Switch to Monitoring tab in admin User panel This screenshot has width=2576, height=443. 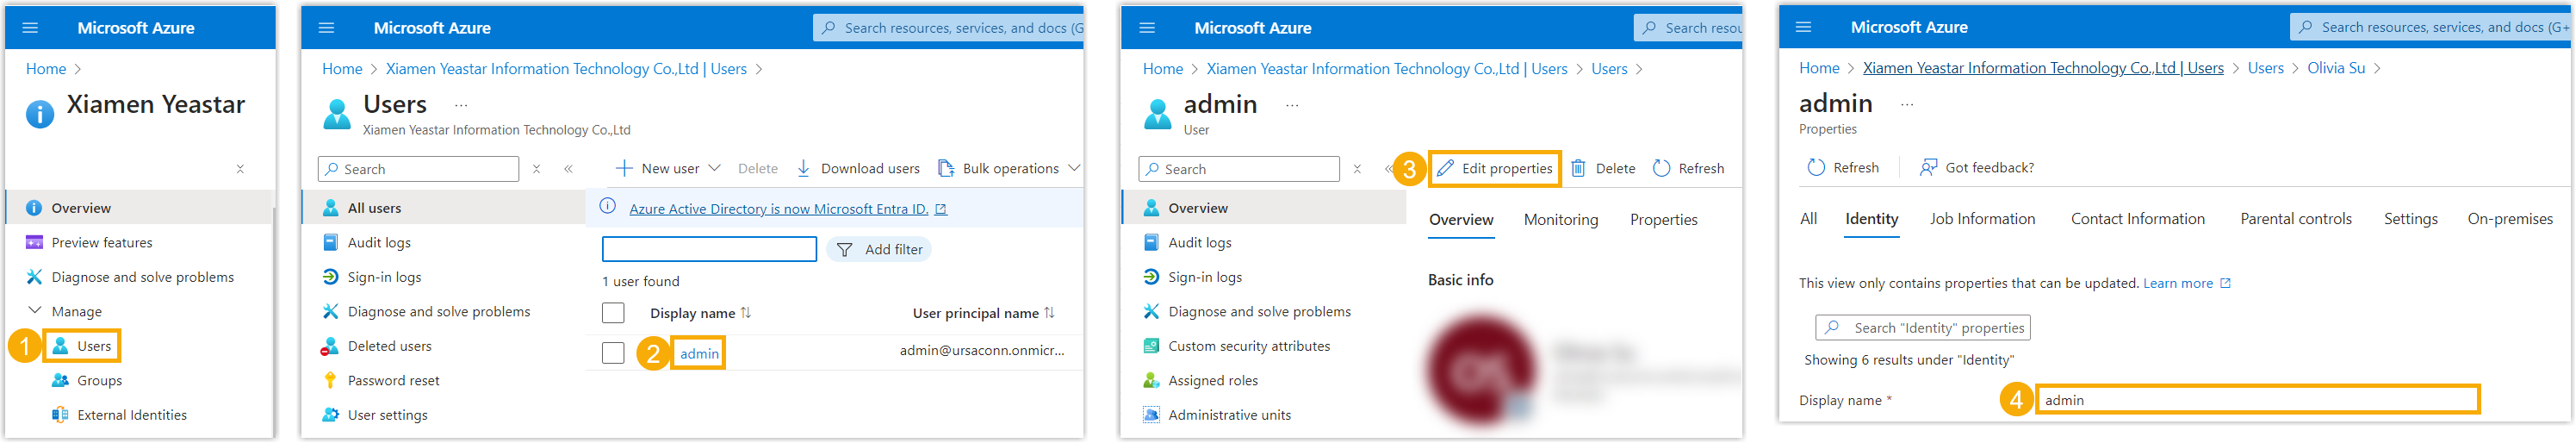click(1560, 220)
